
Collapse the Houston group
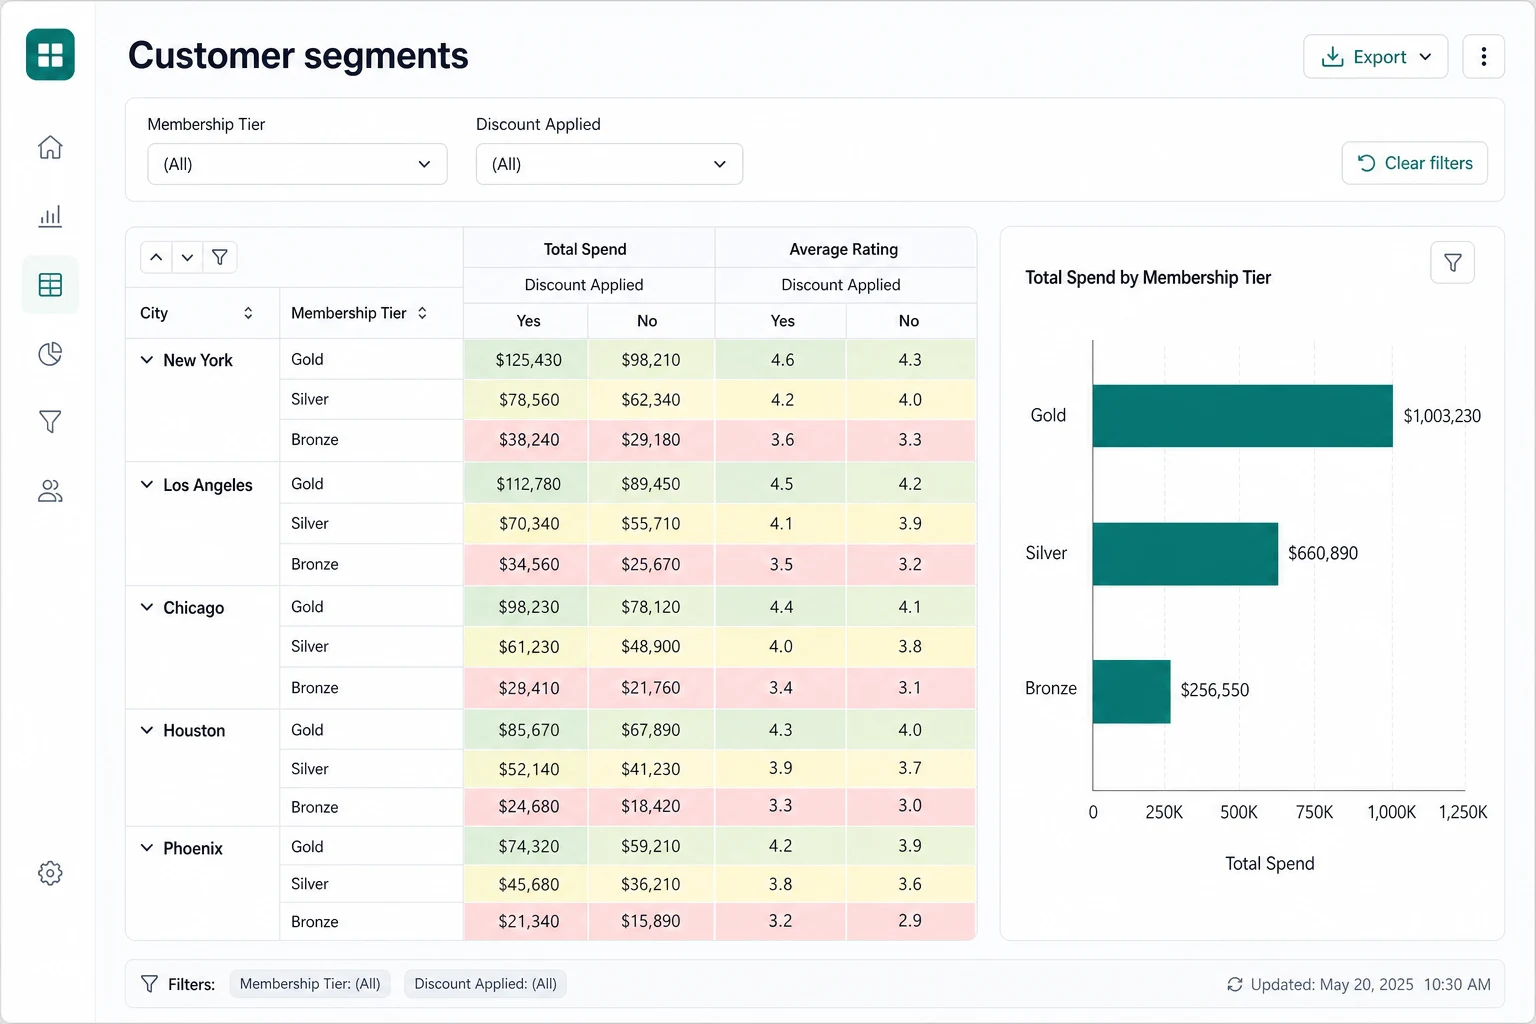pyautogui.click(x=147, y=730)
